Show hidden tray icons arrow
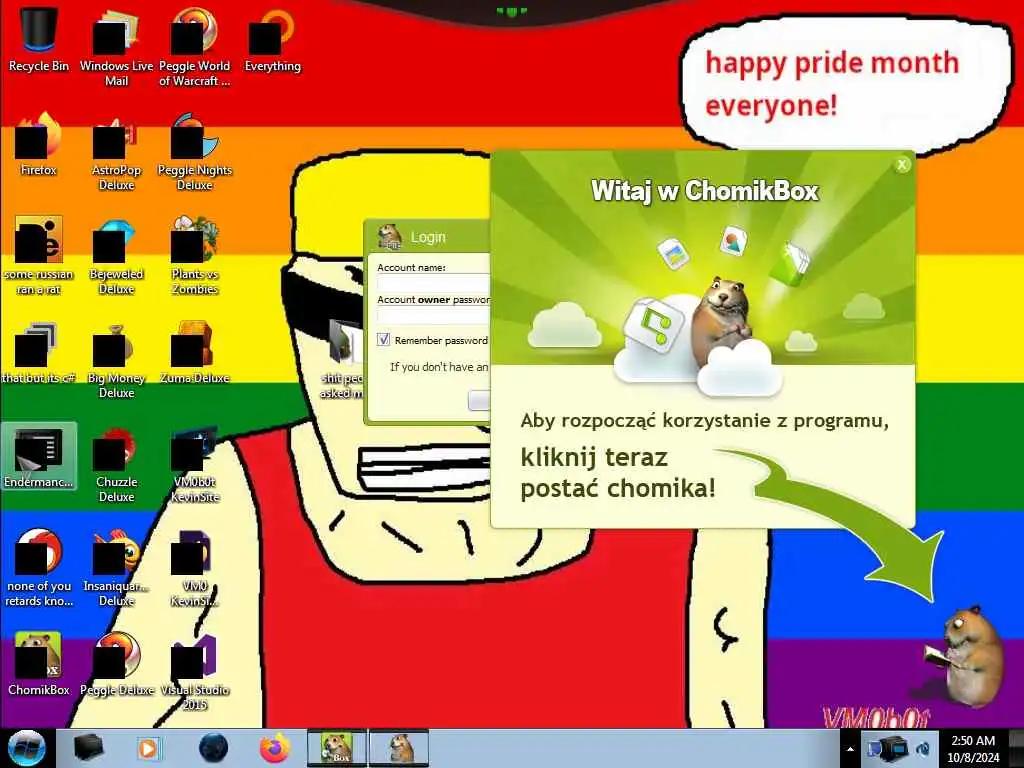The height and width of the screenshot is (768, 1024). [x=850, y=749]
